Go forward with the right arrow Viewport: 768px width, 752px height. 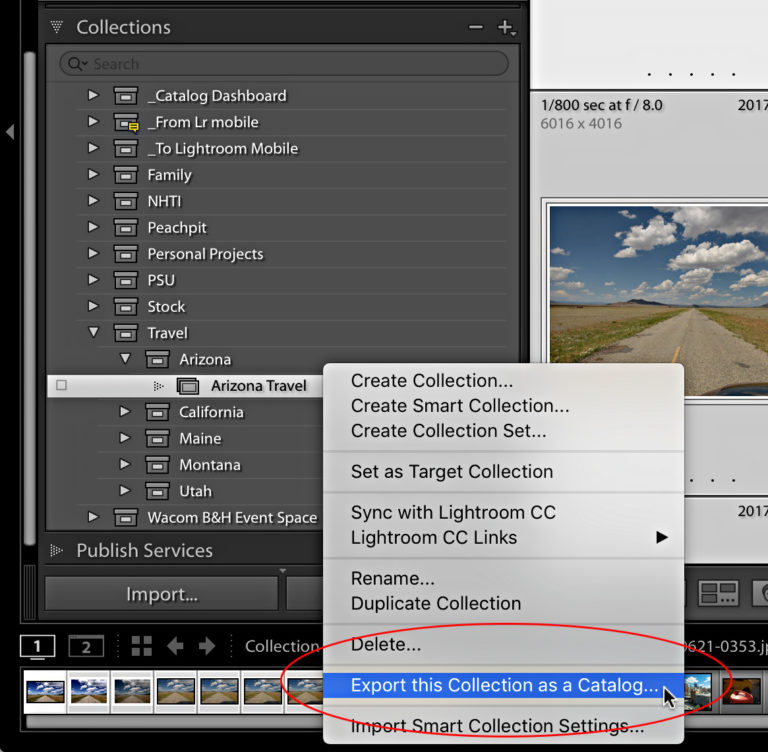(x=207, y=646)
